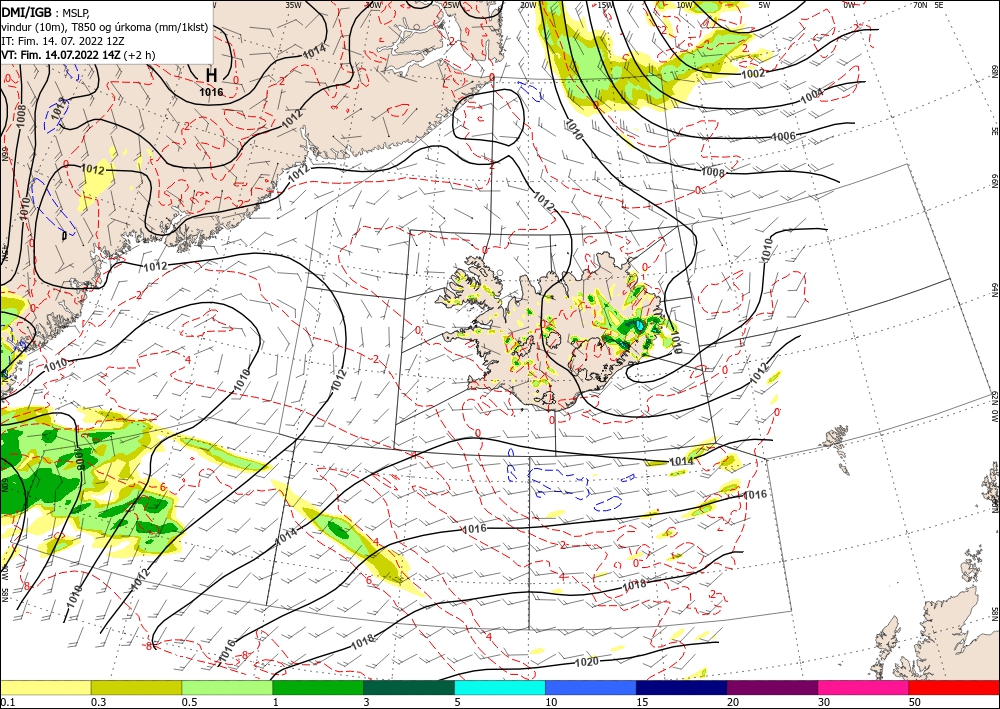Click the '15W' longitude label
1000x709 pixels.
click(x=606, y=5)
